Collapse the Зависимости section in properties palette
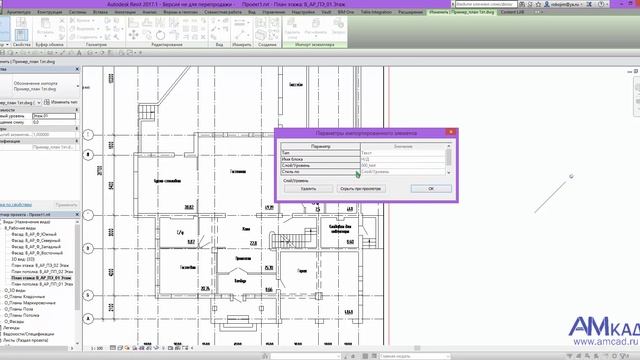The height and width of the screenshot is (360, 640). pyautogui.click(x=77, y=110)
